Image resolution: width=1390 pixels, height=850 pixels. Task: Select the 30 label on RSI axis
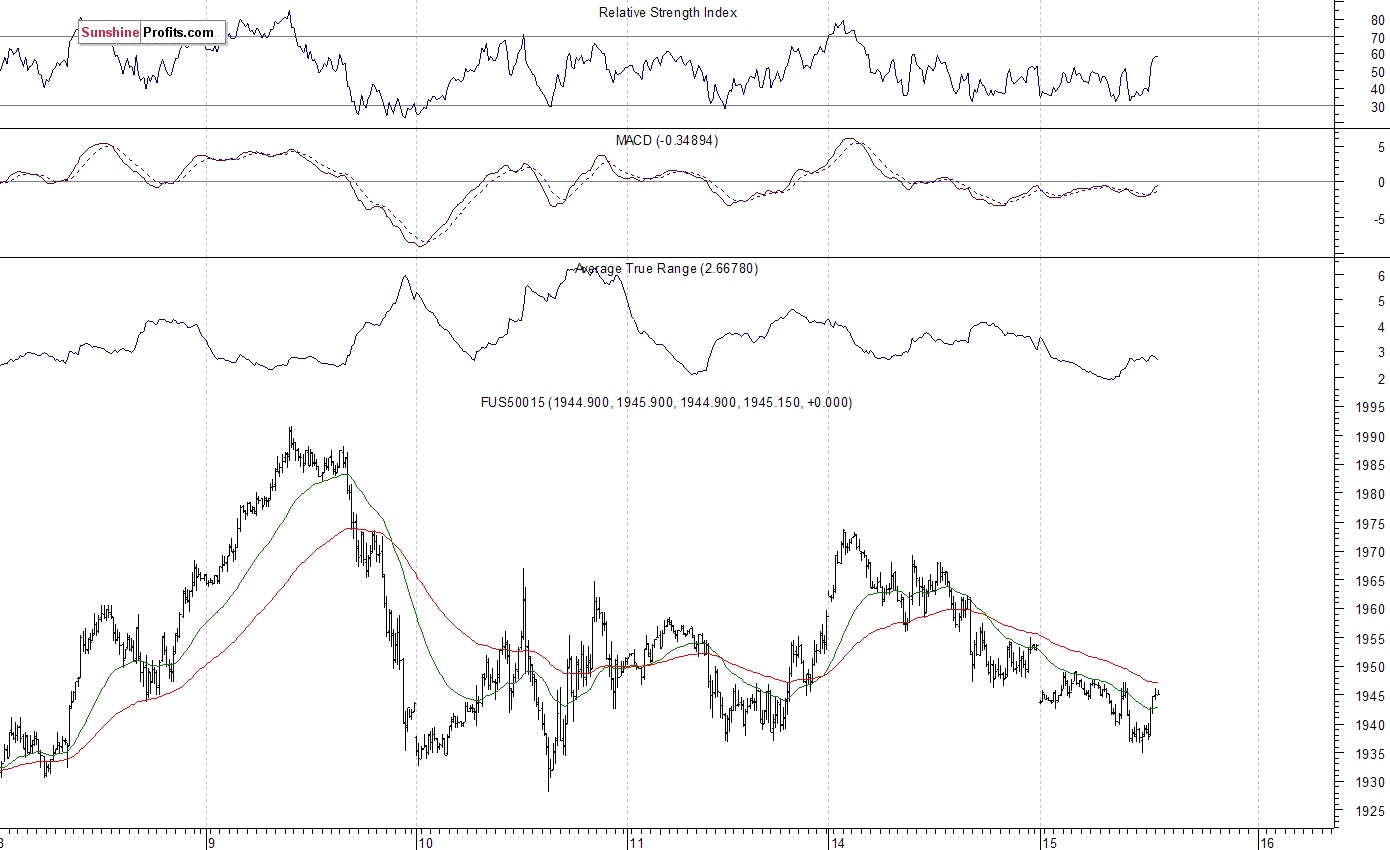pyautogui.click(x=1378, y=107)
